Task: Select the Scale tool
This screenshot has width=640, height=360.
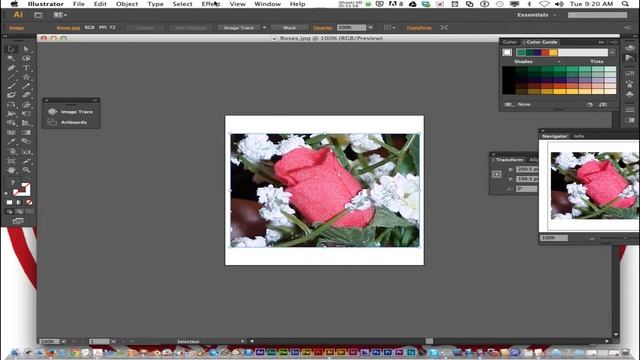Action: [26, 104]
